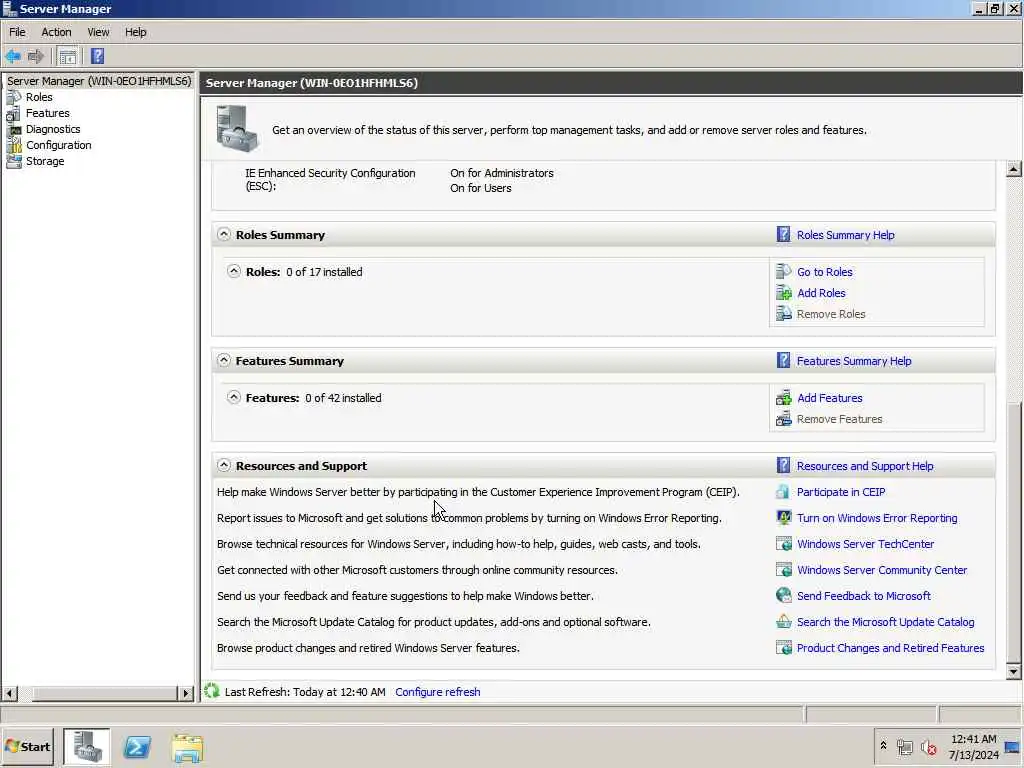Collapse the Features Summary section
Screen dimensions: 1024x768
tap(223, 360)
